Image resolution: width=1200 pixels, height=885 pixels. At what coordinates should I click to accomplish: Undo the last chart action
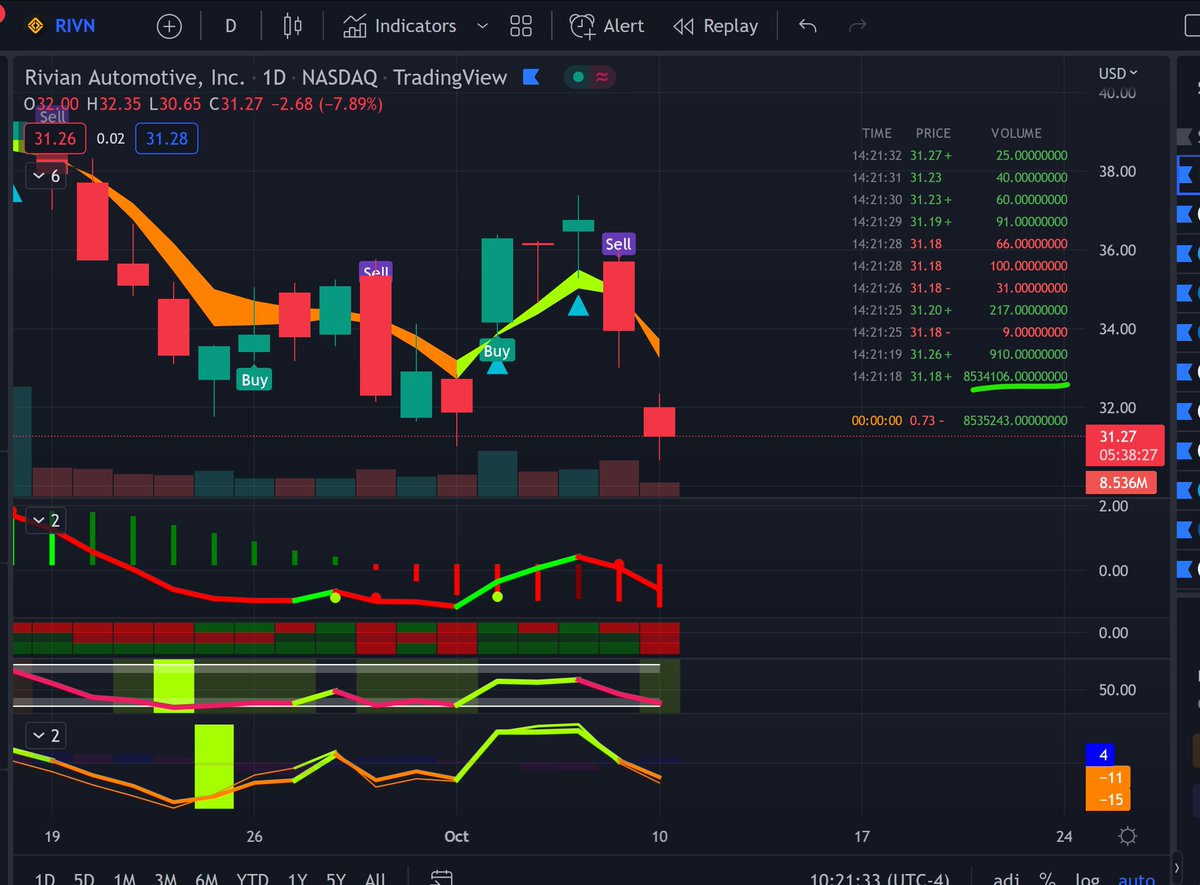808,26
